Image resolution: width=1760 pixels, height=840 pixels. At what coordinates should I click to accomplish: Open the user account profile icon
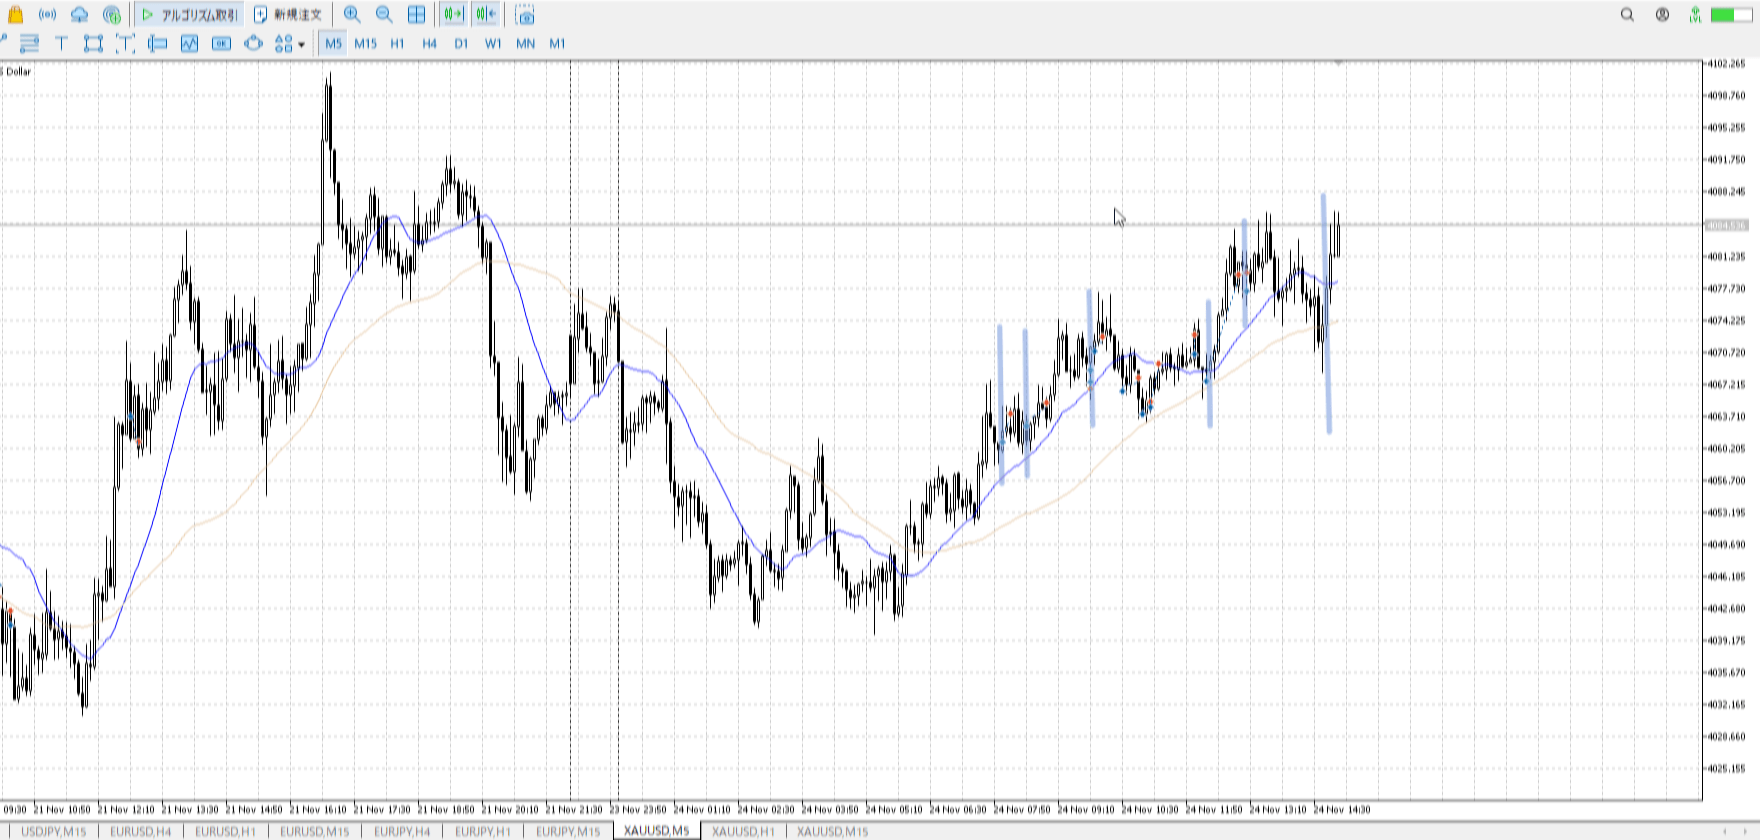pyautogui.click(x=1662, y=15)
